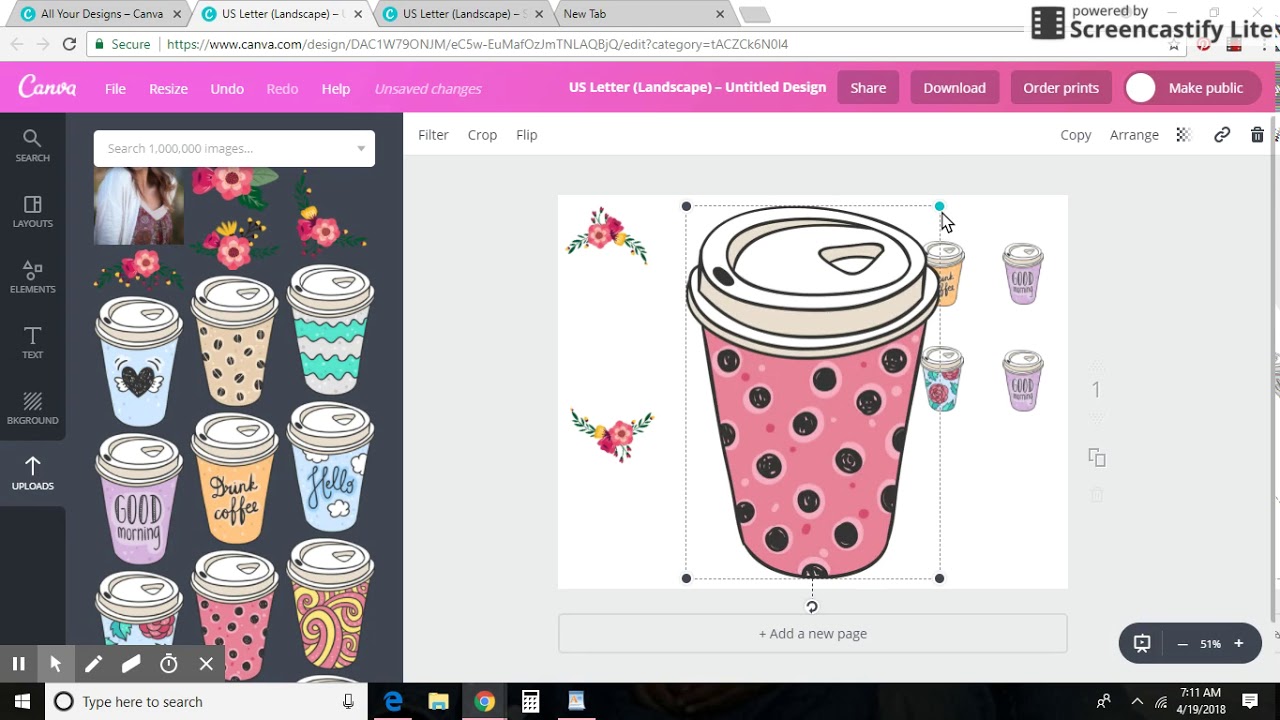Click the Copy option in toolbar

pyautogui.click(x=1076, y=135)
